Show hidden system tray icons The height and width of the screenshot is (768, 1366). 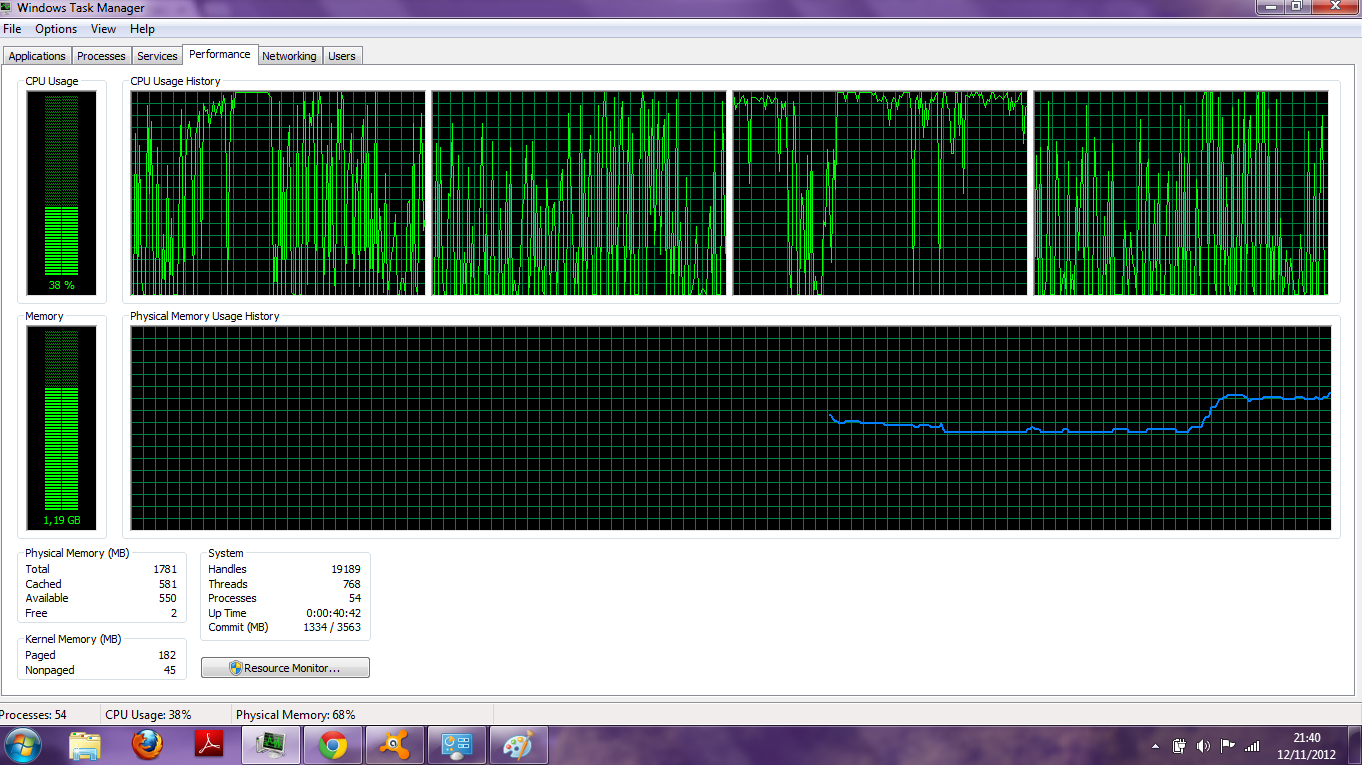point(1156,746)
